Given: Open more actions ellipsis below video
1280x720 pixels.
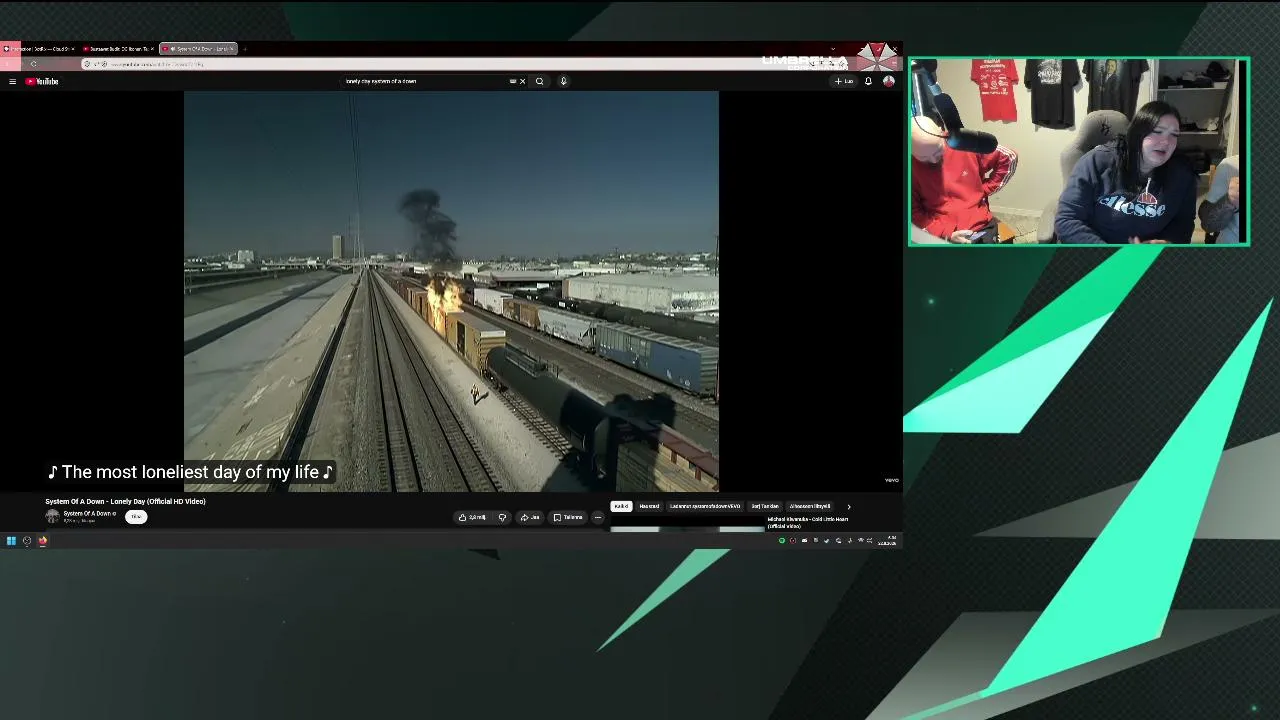Looking at the screenshot, I should [x=598, y=517].
